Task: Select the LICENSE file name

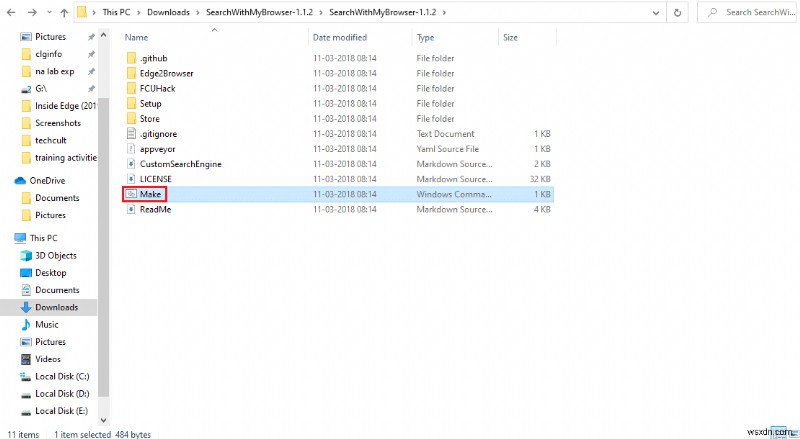Action: coord(156,179)
